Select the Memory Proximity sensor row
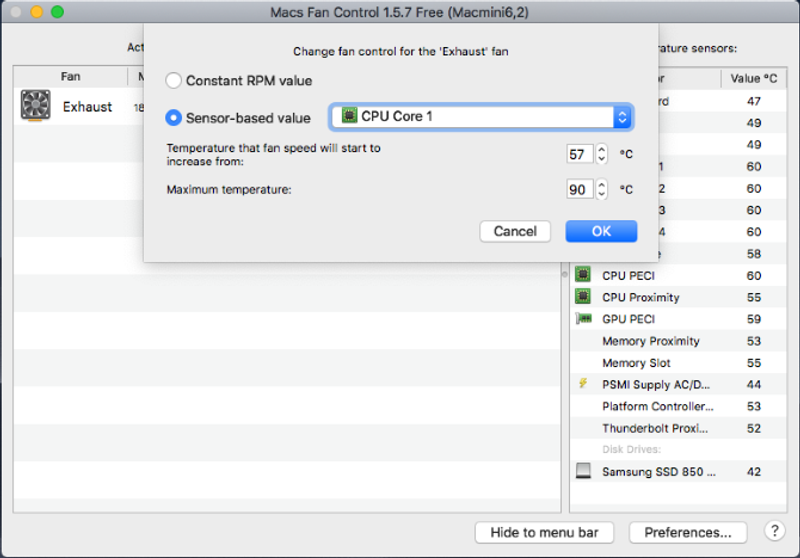 click(x=660, y=341)
